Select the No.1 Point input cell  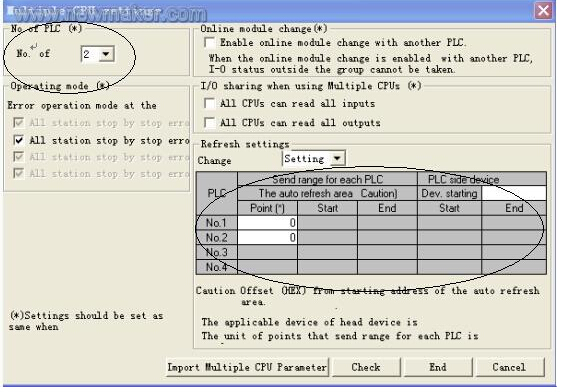[267, 223]
